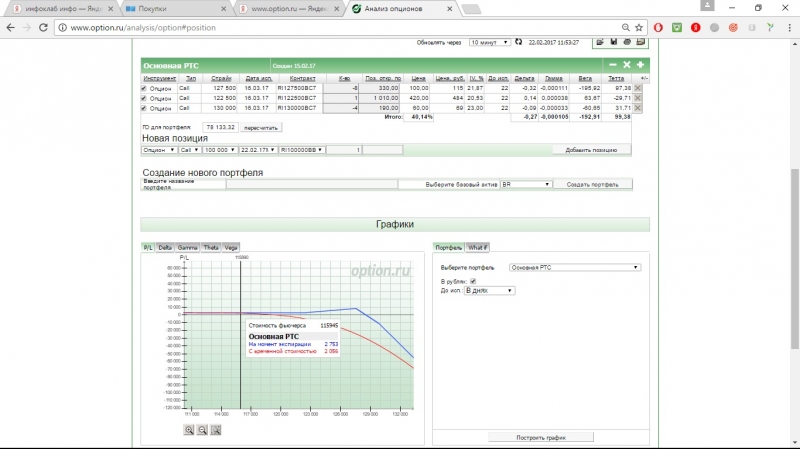800x449 pixels.
Task: Switch to the Delta chart tab
Action: pyautogui.click(x=165, y=247)
